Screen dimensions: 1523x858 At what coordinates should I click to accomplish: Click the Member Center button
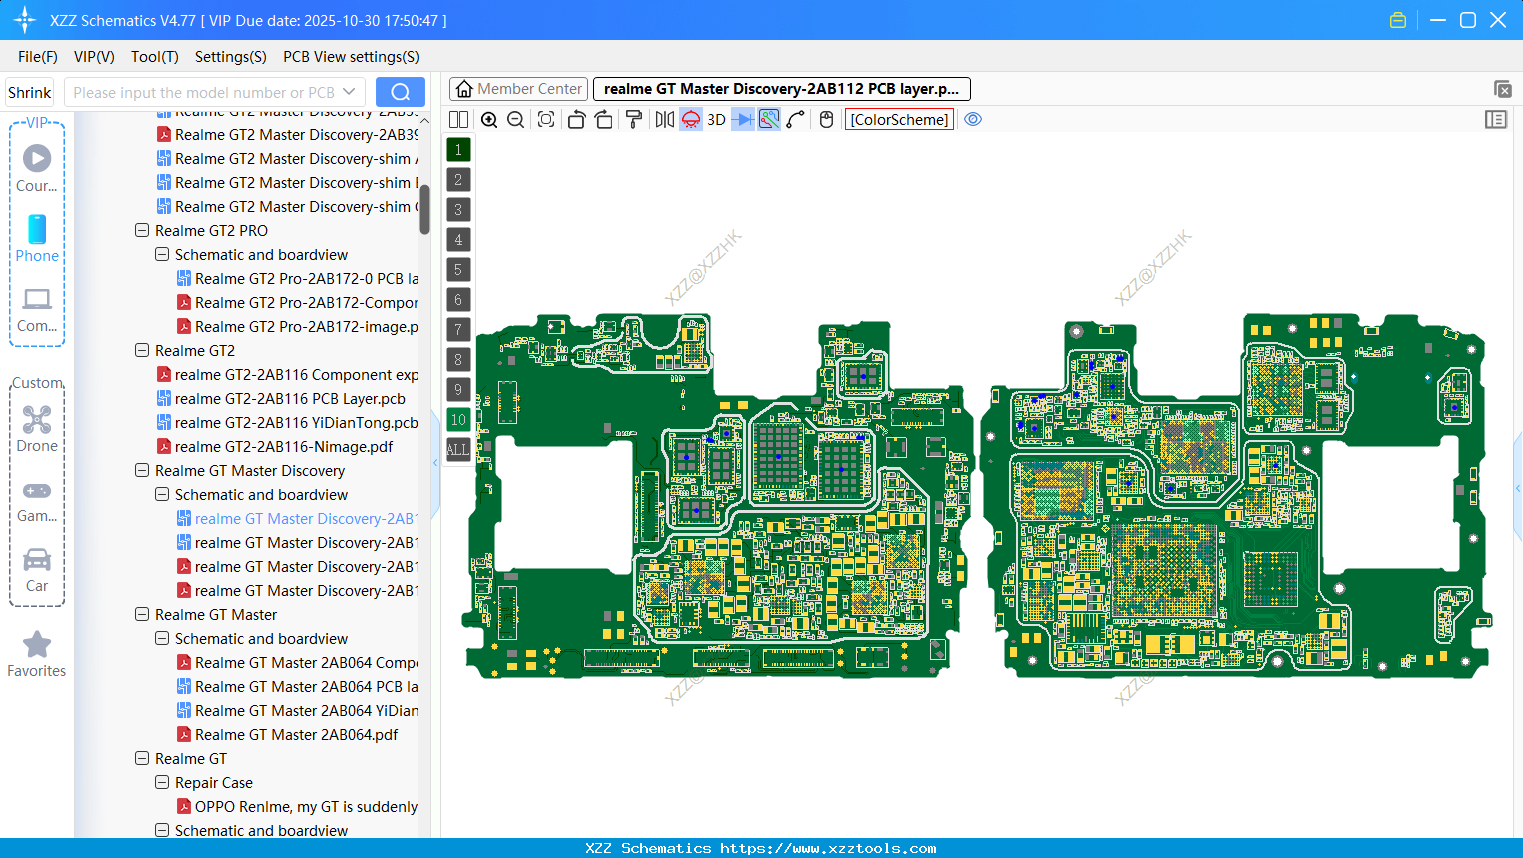(518, 89)
